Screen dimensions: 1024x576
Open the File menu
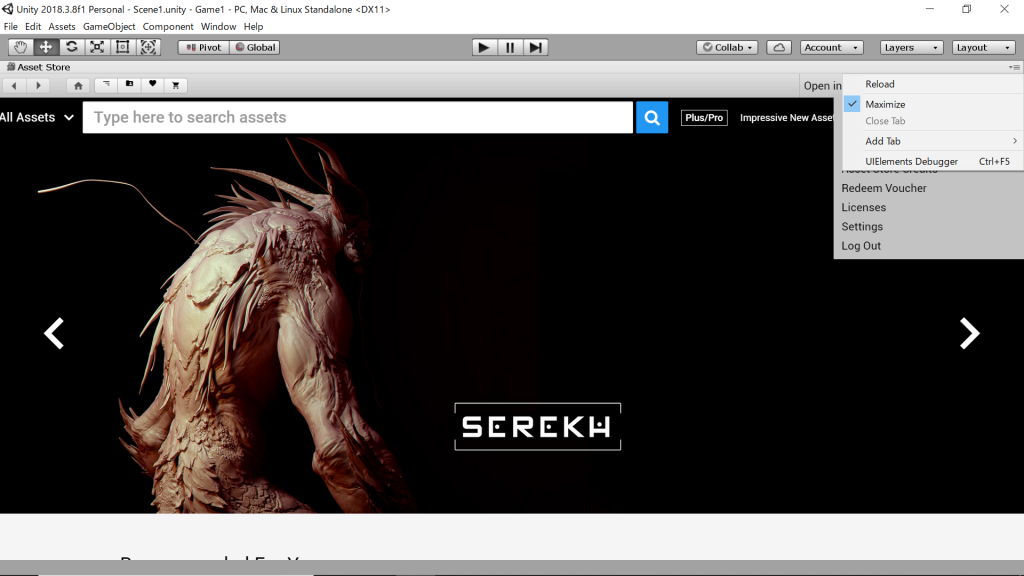pyautogui.click(x=10, y=27)
